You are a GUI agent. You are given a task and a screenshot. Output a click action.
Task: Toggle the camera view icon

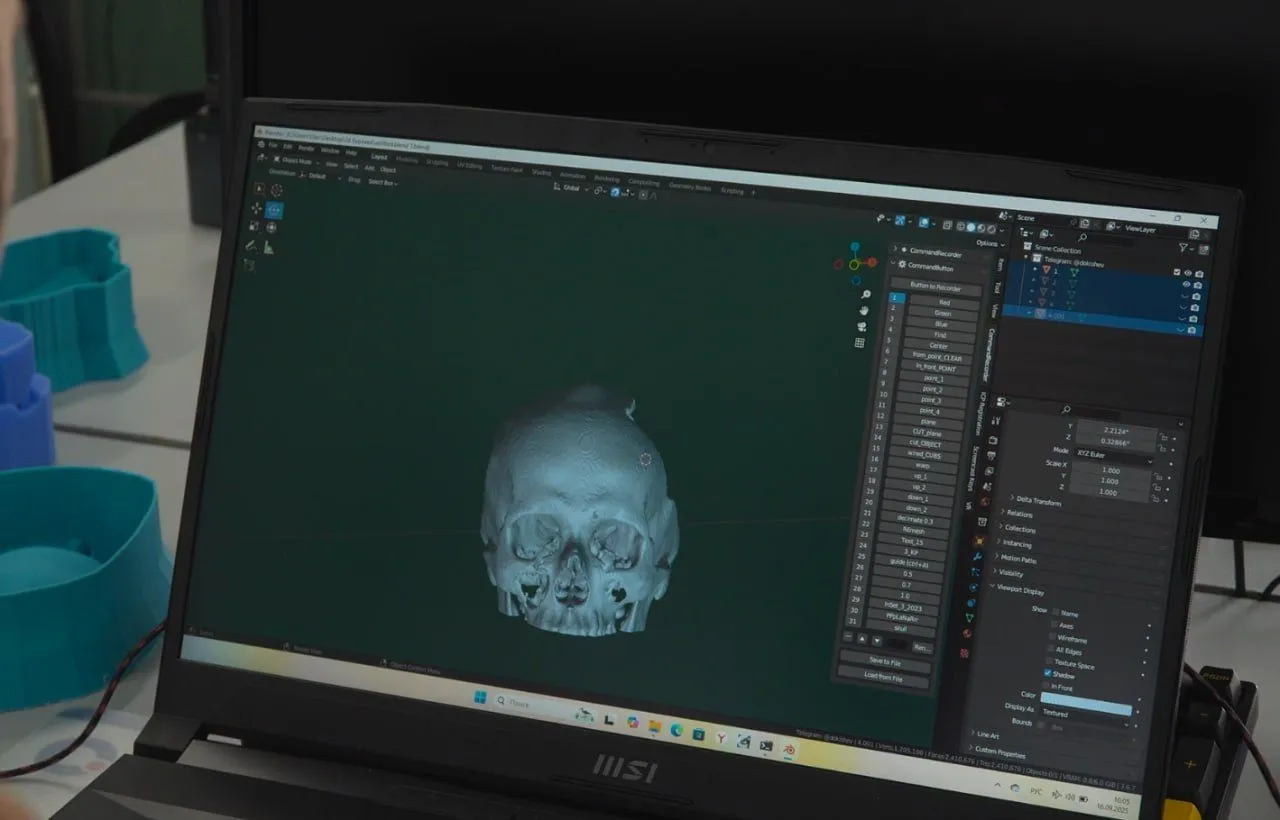[x=861, y=326]
